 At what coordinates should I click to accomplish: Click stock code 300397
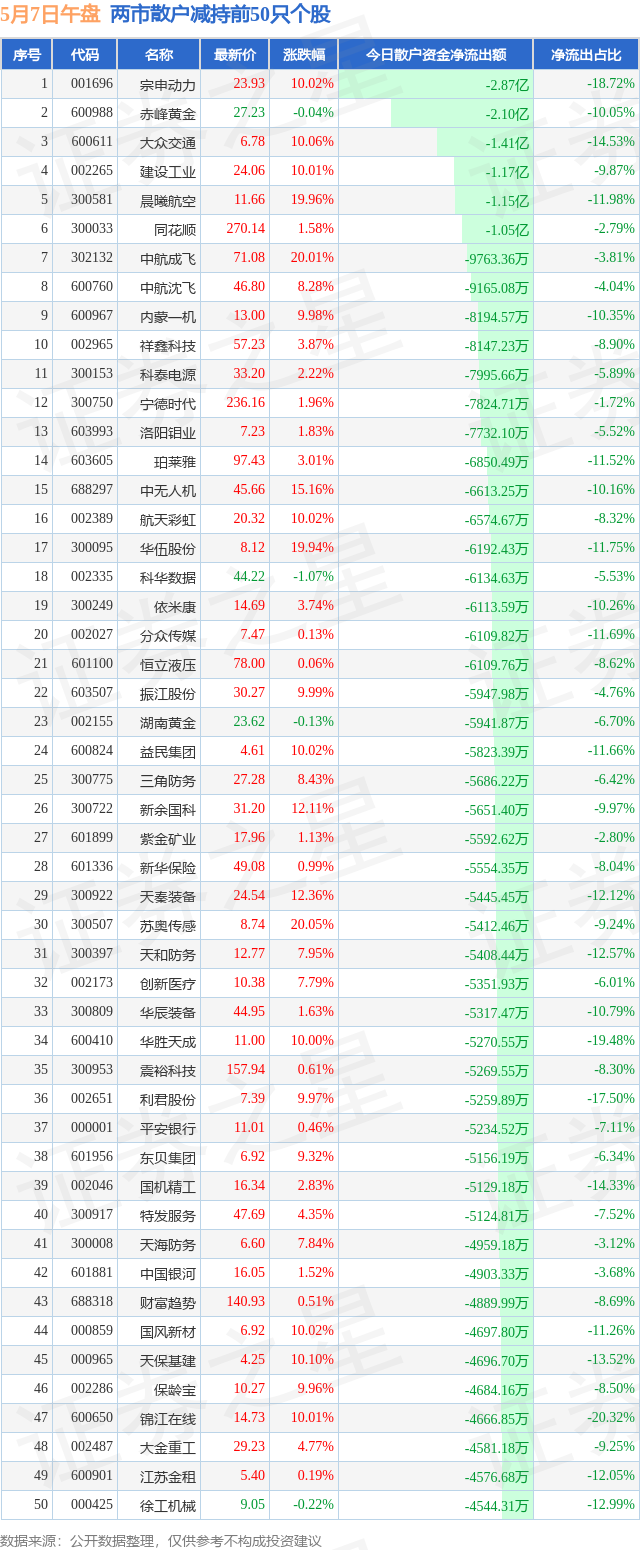point(92,954)
